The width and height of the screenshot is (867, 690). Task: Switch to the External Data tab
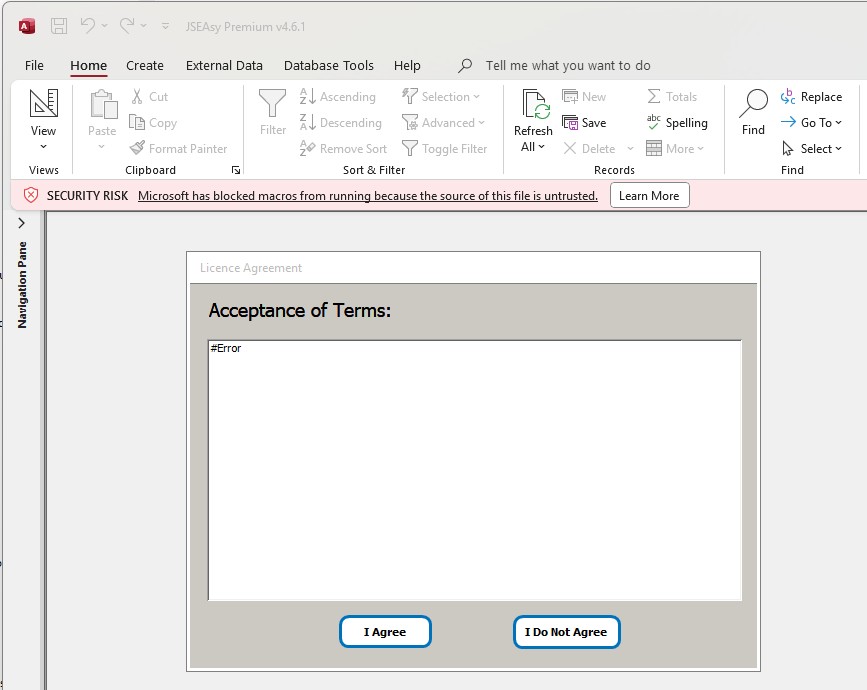224,66
